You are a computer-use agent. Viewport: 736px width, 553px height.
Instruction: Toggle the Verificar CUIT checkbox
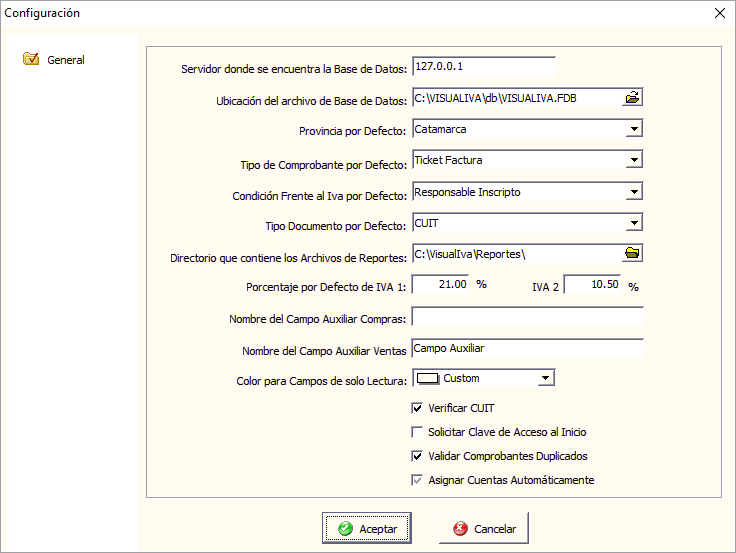[x=418, y=408]
